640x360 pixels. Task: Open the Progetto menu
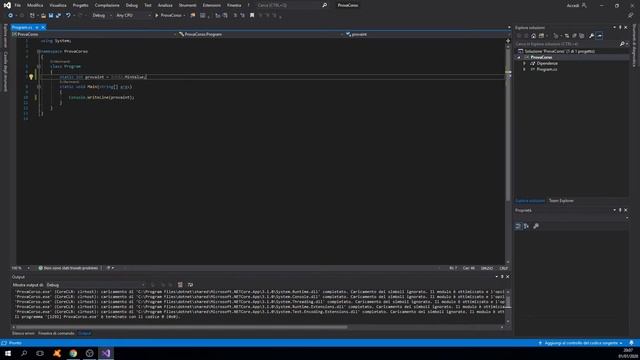(80, 5)
